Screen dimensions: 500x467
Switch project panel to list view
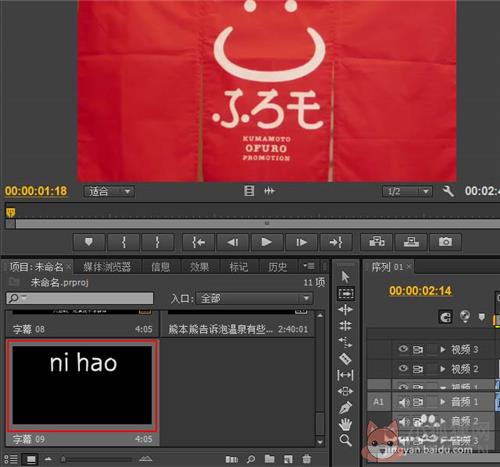[11, 459]
